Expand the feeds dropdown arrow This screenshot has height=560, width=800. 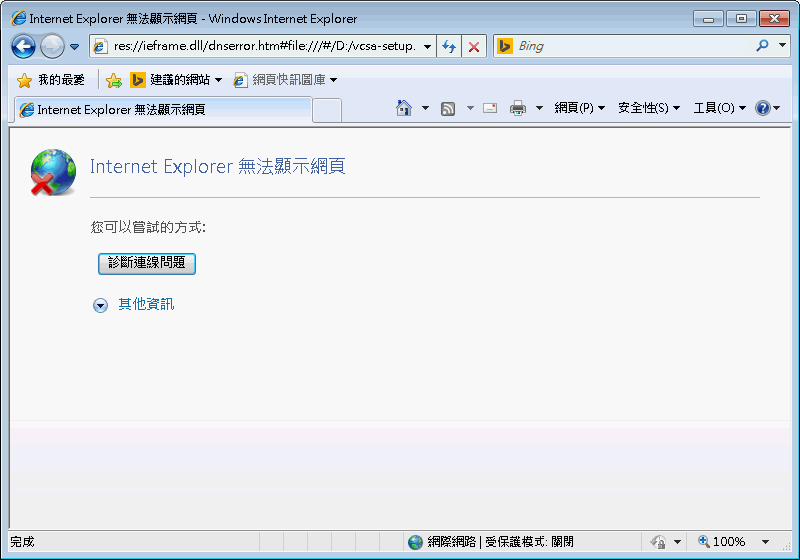coord(470,108)
